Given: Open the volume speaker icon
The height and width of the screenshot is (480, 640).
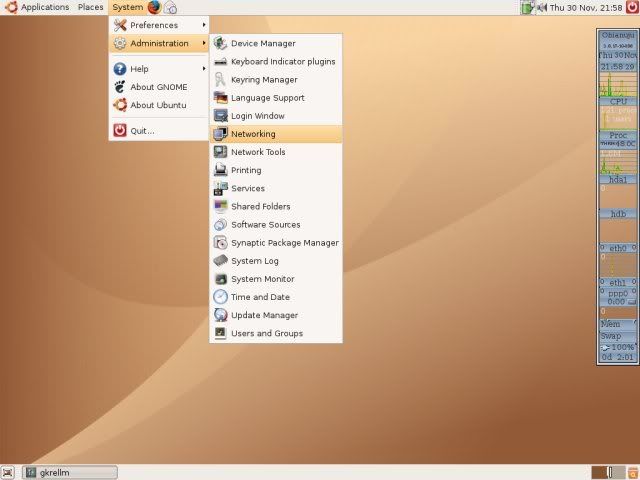Looking at the screenshot, I should click(542, 7).
